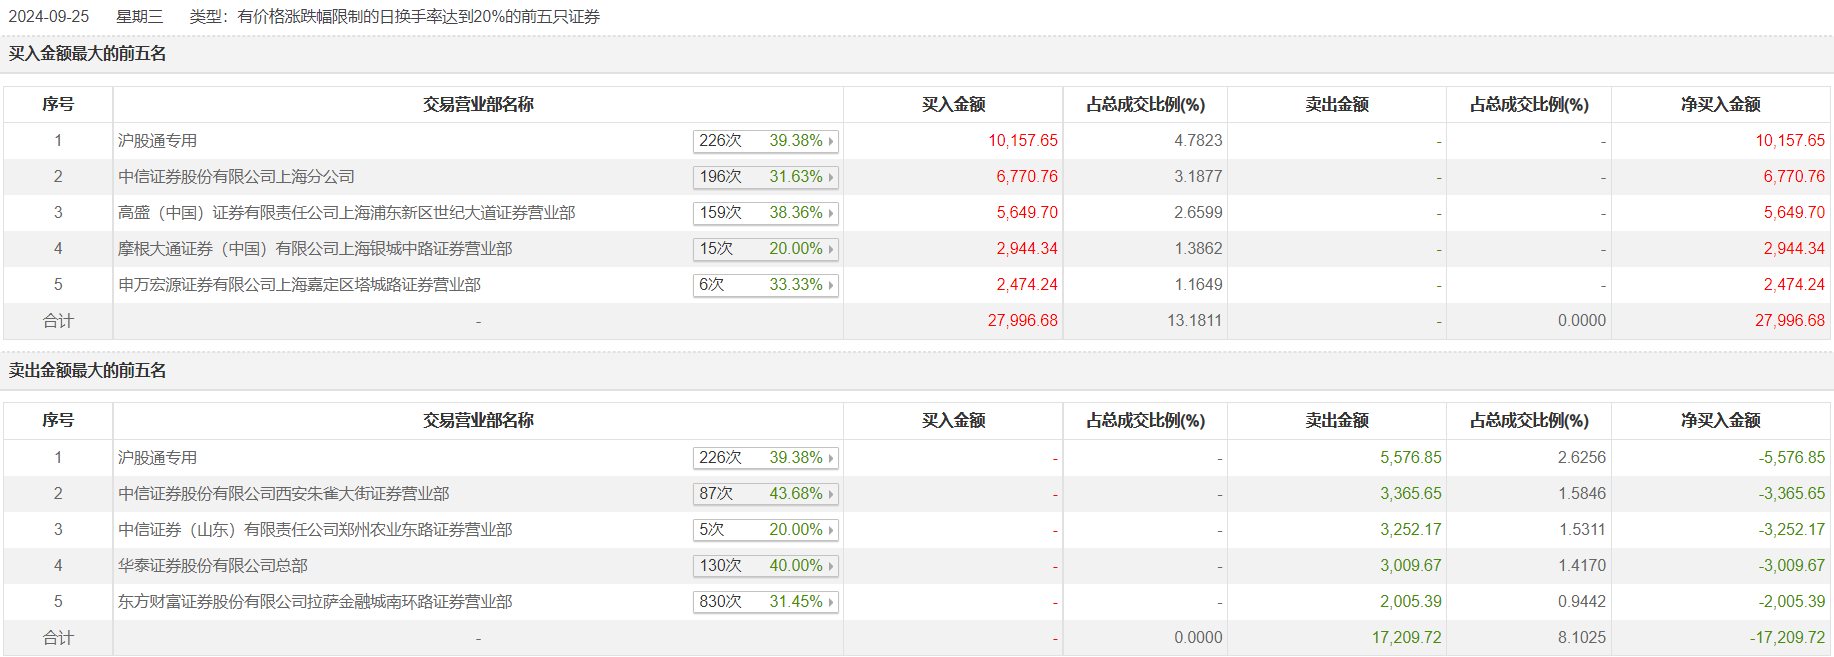Click arrow icon beside 830次 31.45%
This screenshot has height=657, width=1834.
coord(830,602)
